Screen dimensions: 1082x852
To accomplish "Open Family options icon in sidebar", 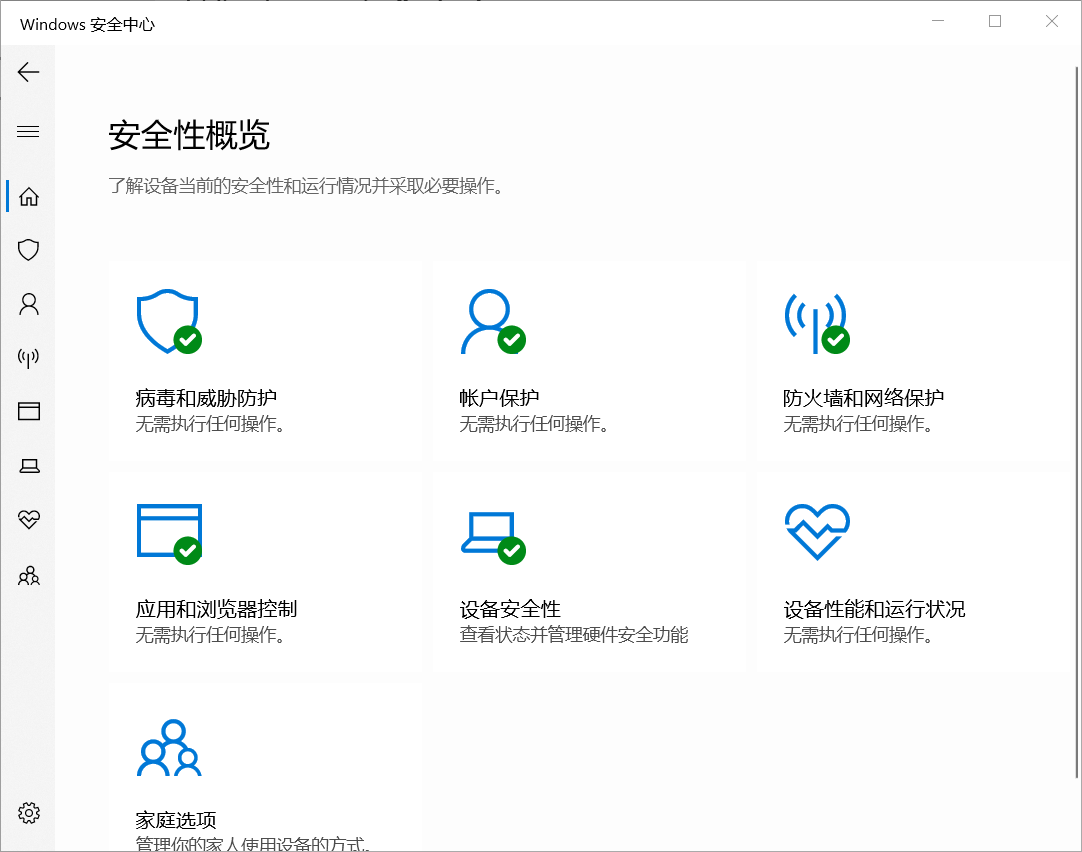I will point(28,575).
